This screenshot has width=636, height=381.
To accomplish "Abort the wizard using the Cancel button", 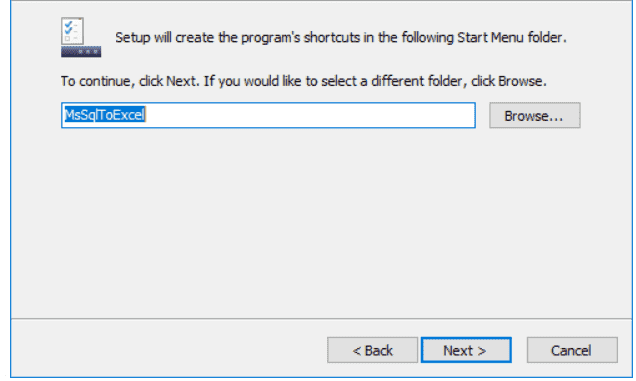I will tap(572, 350).
